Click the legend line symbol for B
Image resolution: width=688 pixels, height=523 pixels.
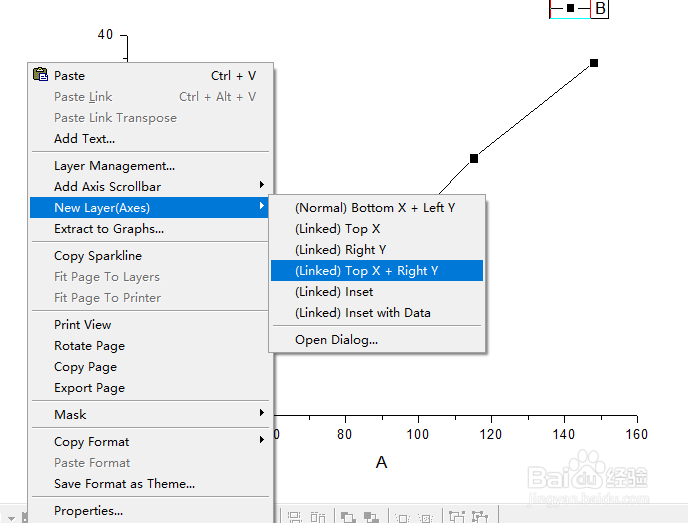click(x=570, y=8)
